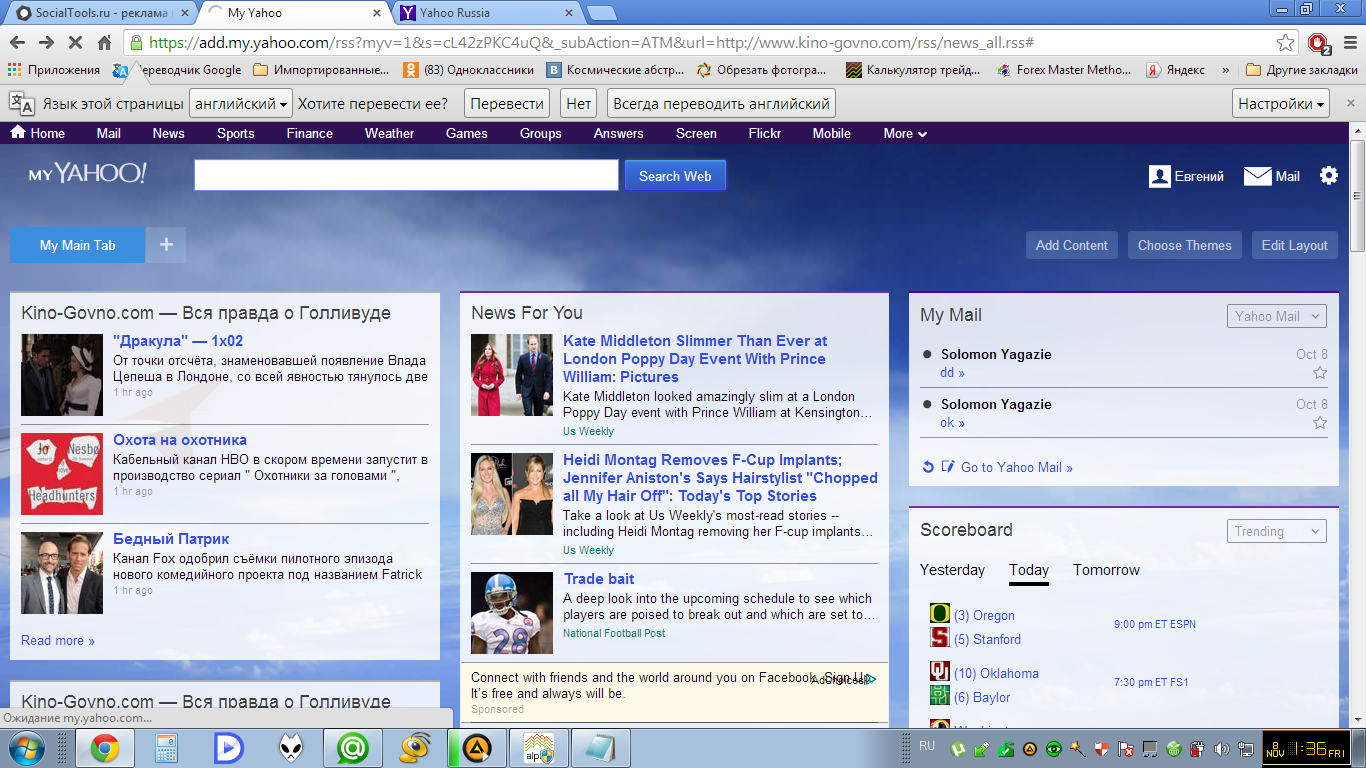Image resolution: width=1366 pixels, height=768 pixels.
Task: Open the uTorrent tray icon
Action: 958,748
